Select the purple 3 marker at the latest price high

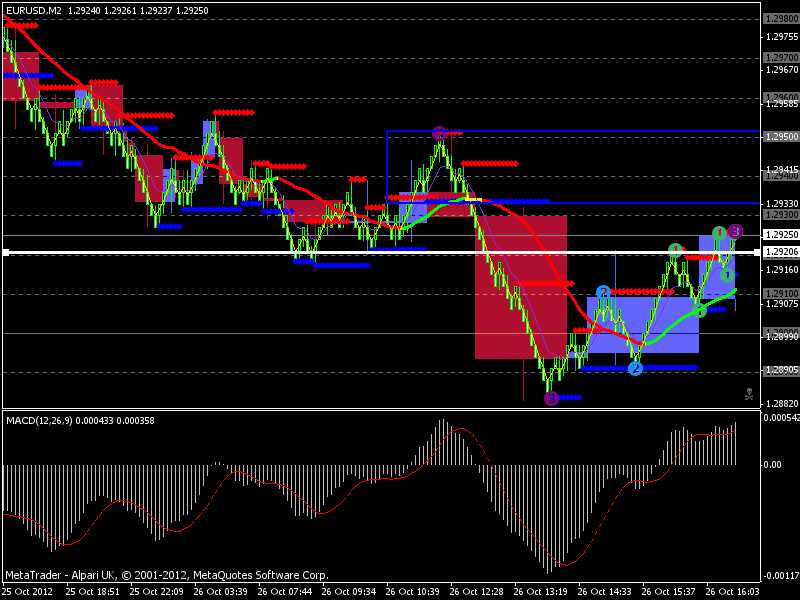coord(735,232)
